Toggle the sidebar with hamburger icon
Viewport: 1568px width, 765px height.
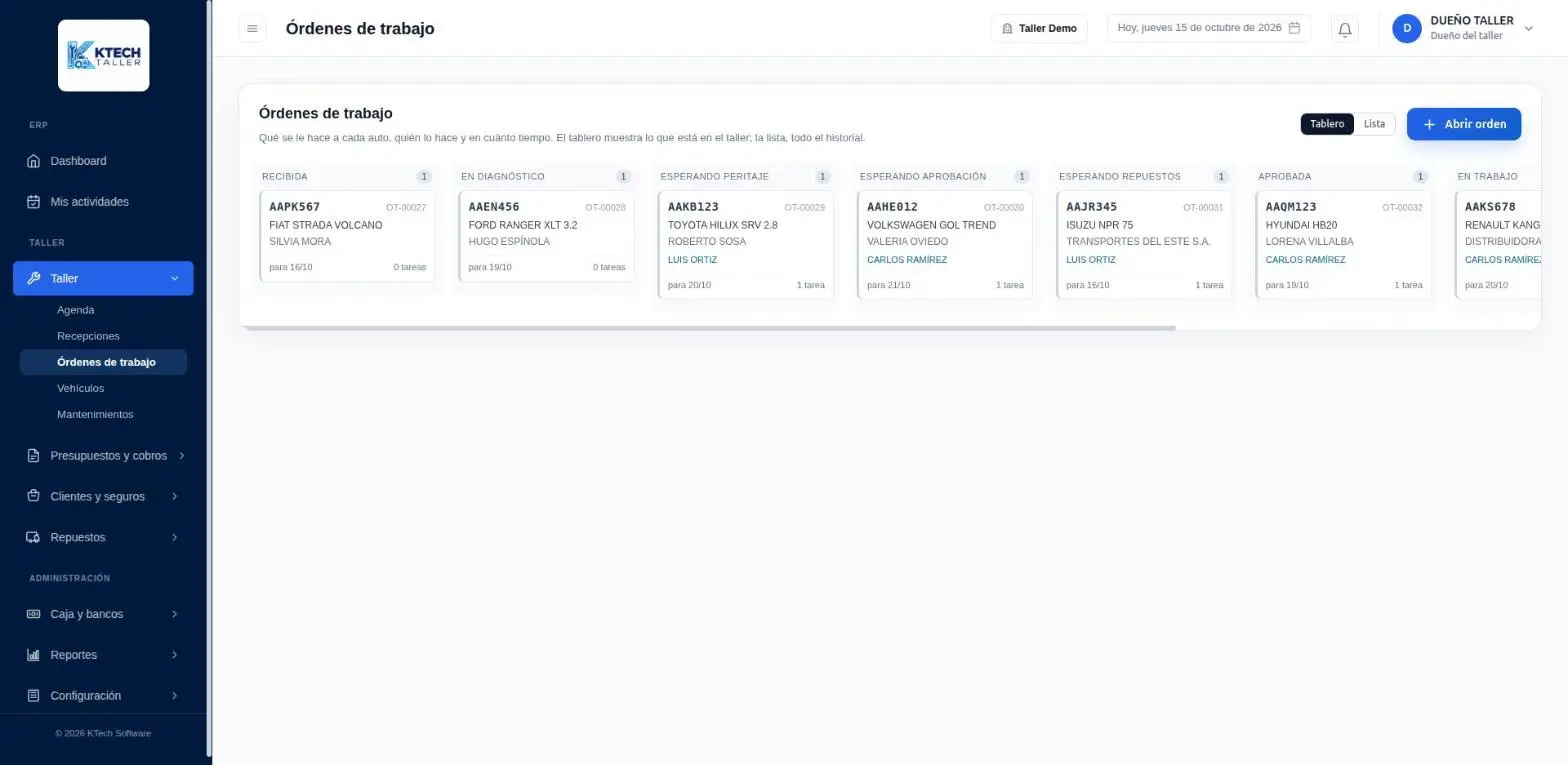(252, 29)
